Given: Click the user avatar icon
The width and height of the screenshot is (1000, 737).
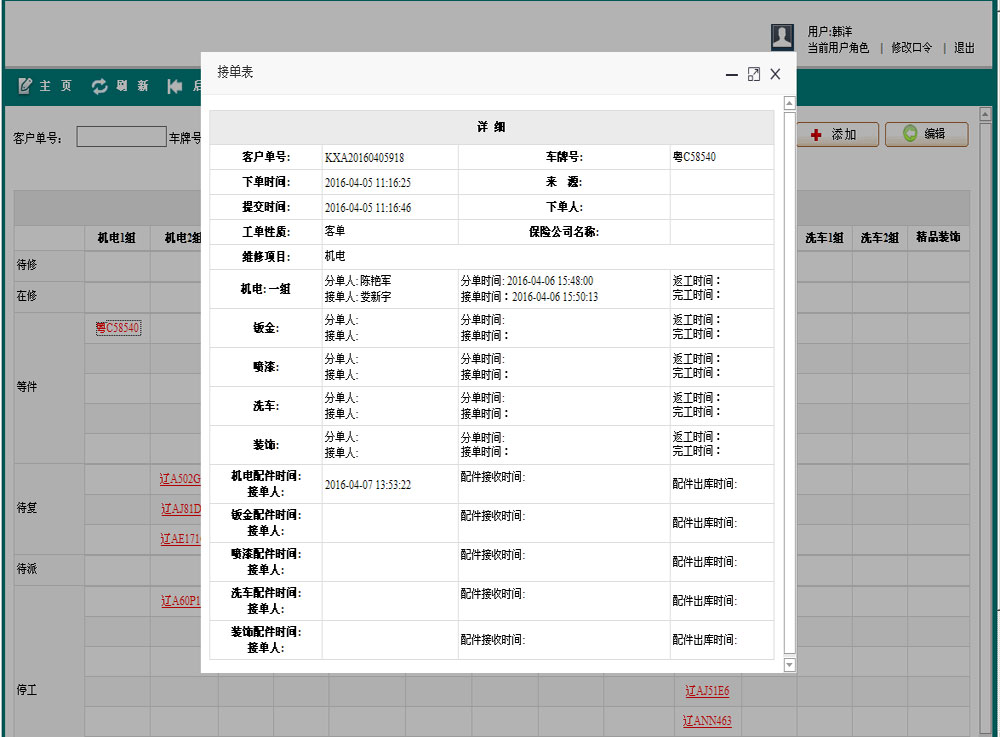Looking at the screenshot, I should click(782, 38).
